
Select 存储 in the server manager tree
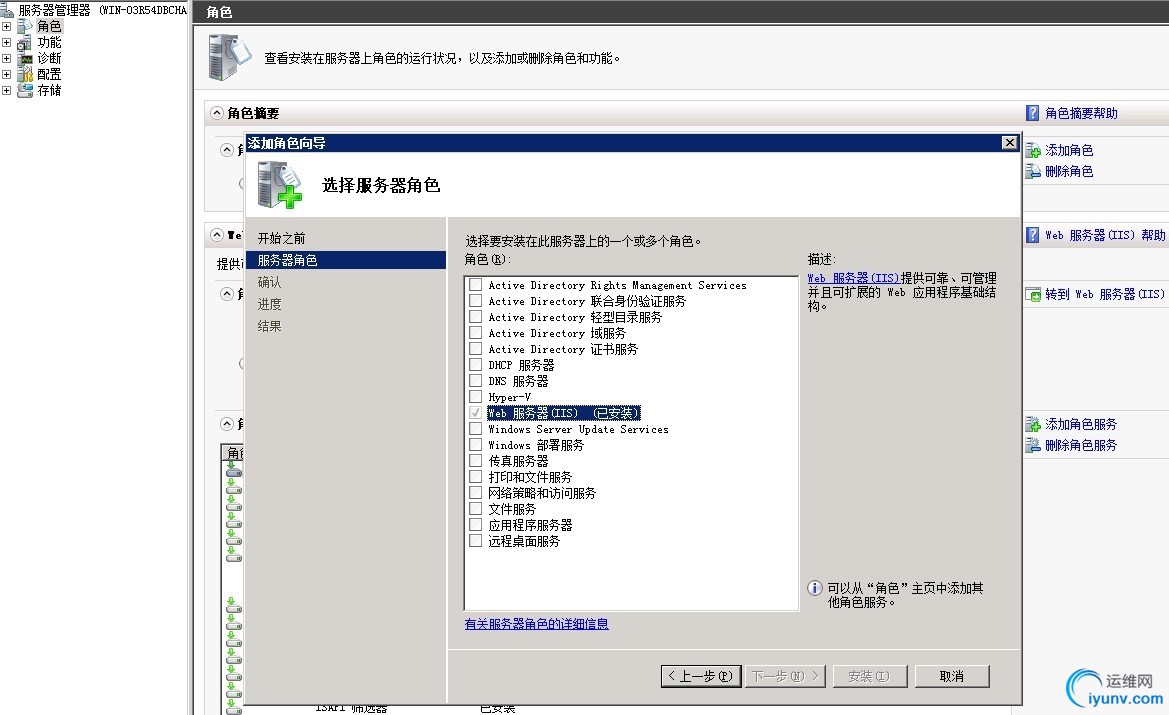point(49,90)
